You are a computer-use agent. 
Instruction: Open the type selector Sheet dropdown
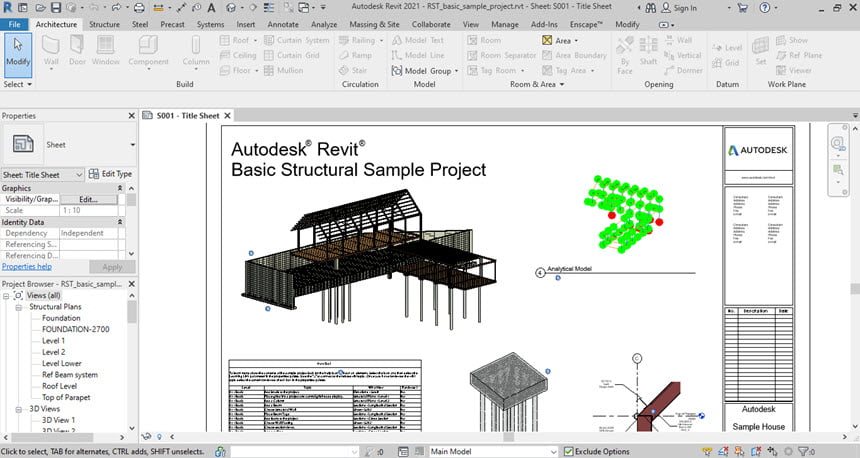(132, 145)
